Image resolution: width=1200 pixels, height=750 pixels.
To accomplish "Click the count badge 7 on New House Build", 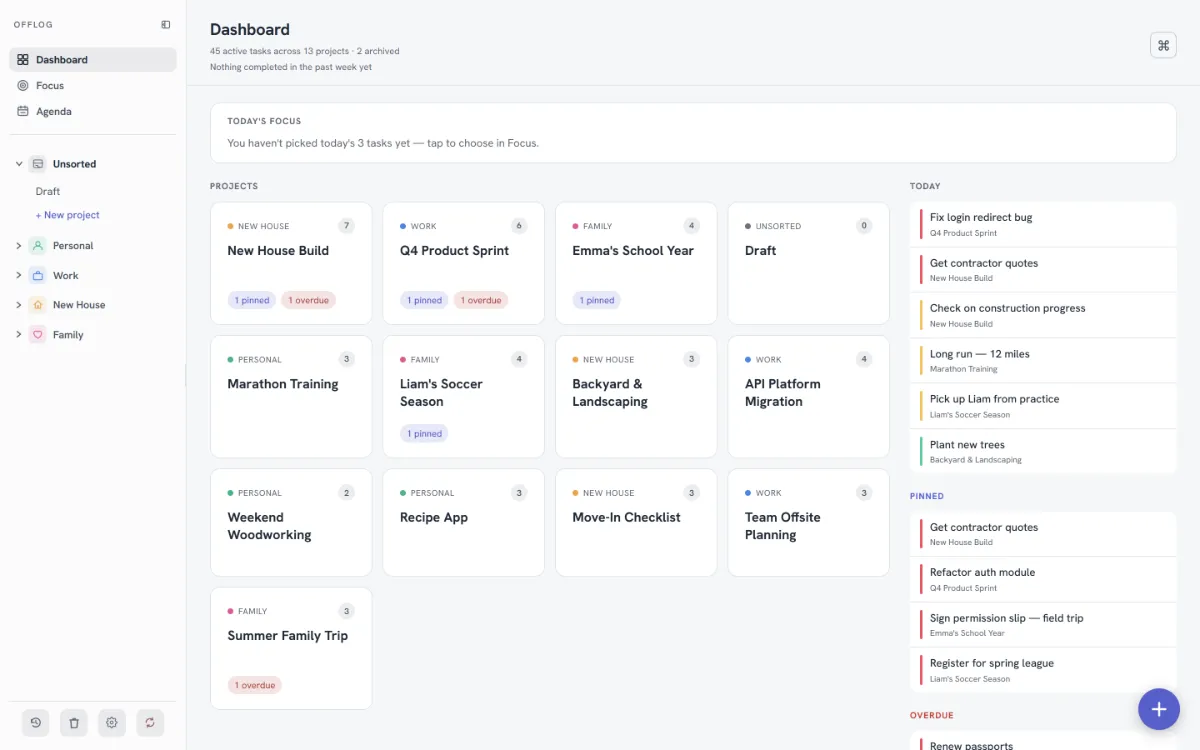I will coord(346,226).
